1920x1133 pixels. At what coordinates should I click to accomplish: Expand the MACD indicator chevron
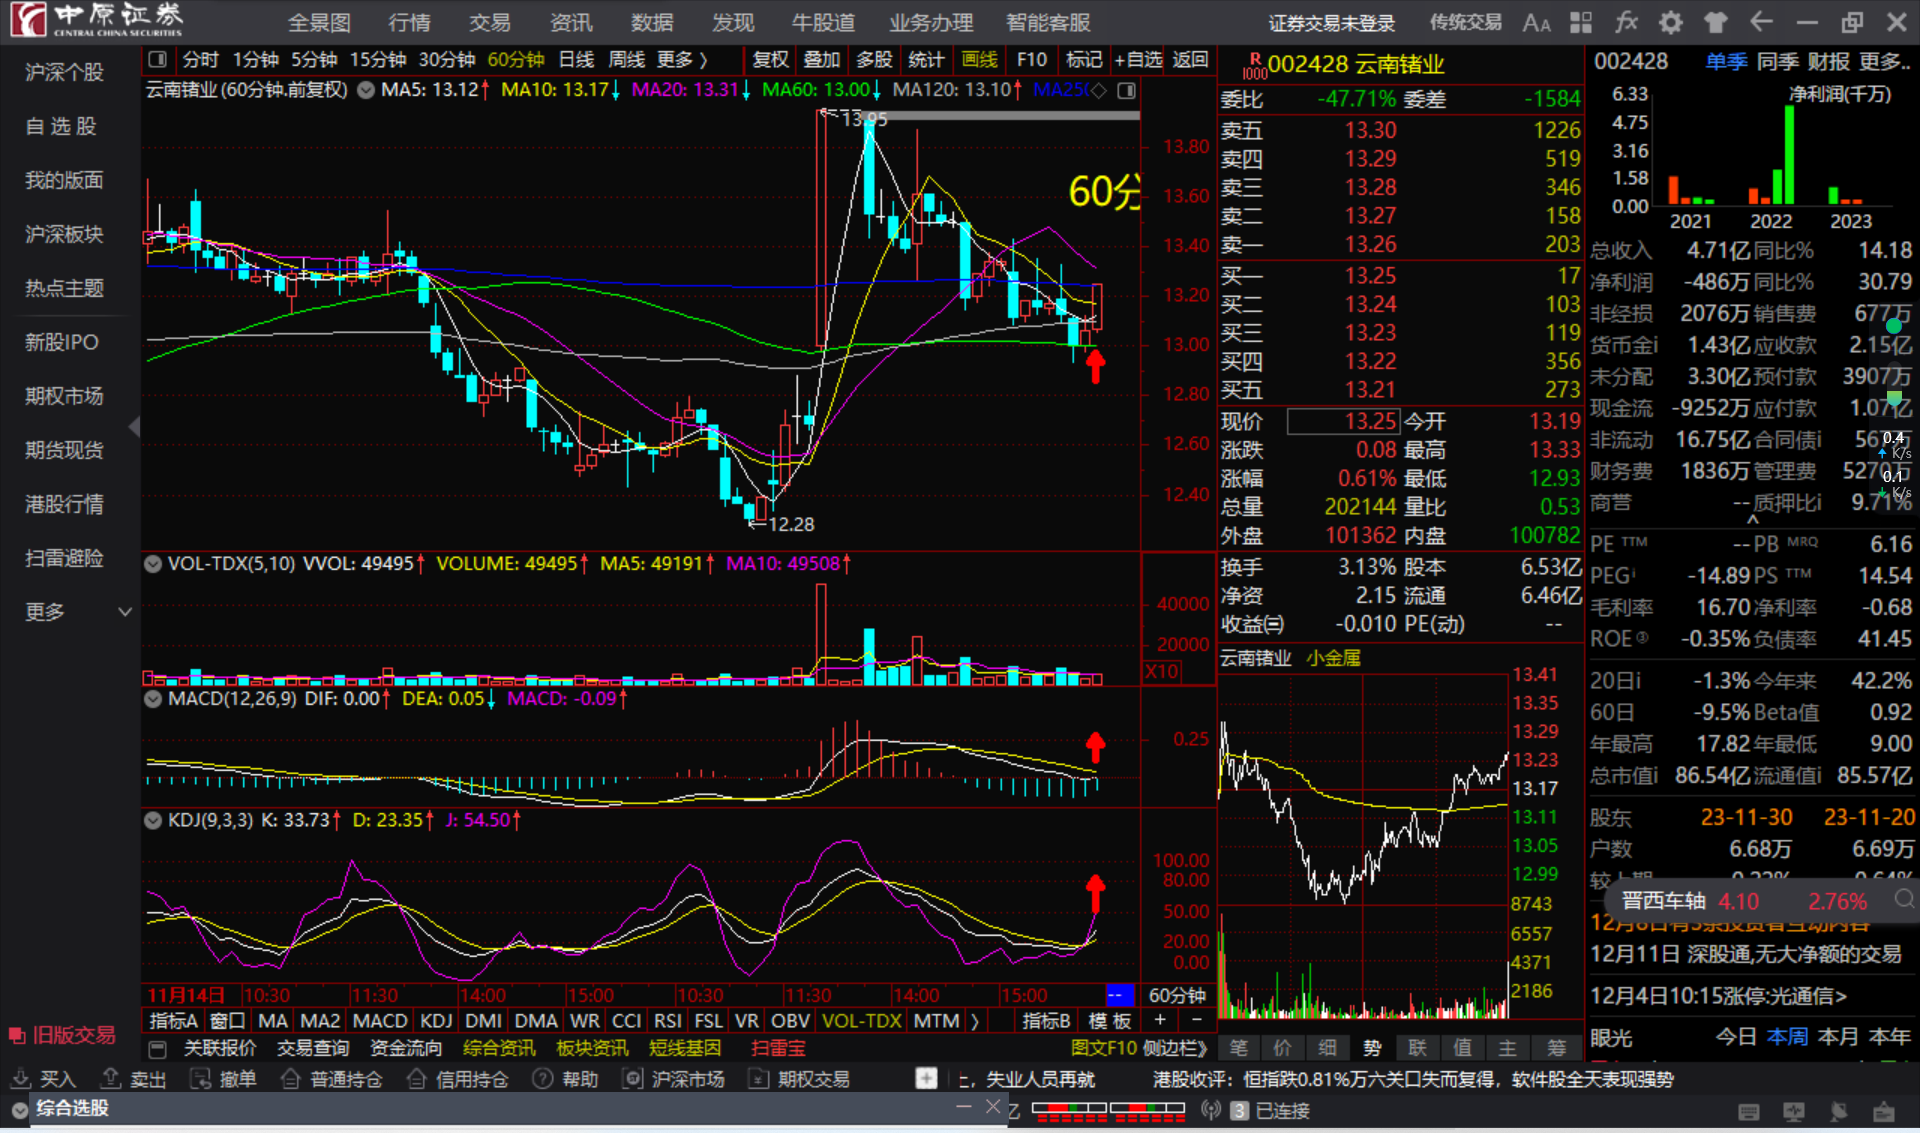[153, 699]
